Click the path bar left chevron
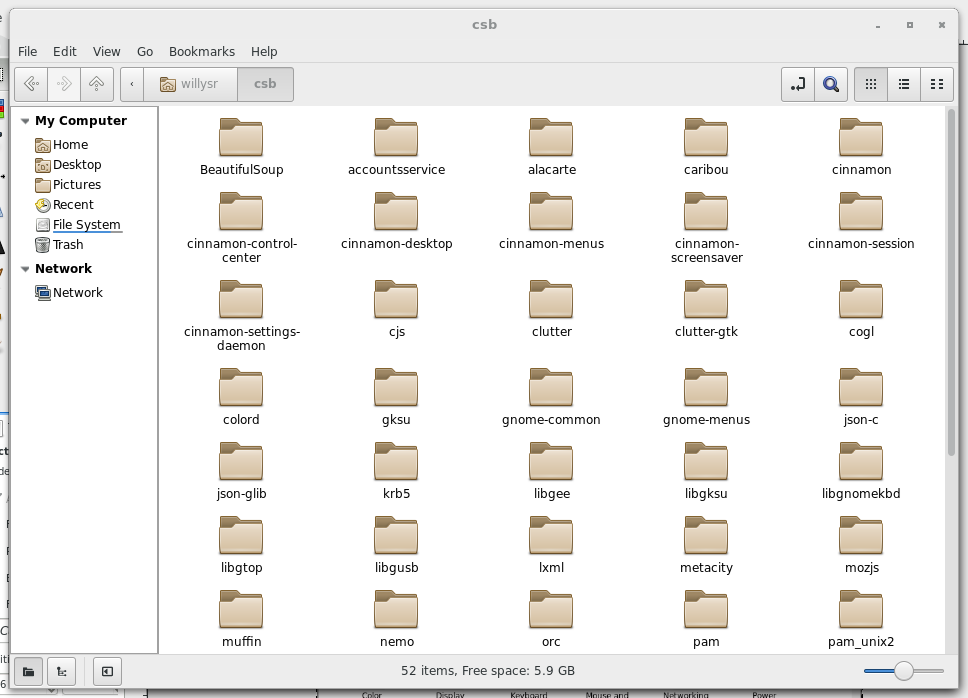968x698 pixels. pos(131,84)
